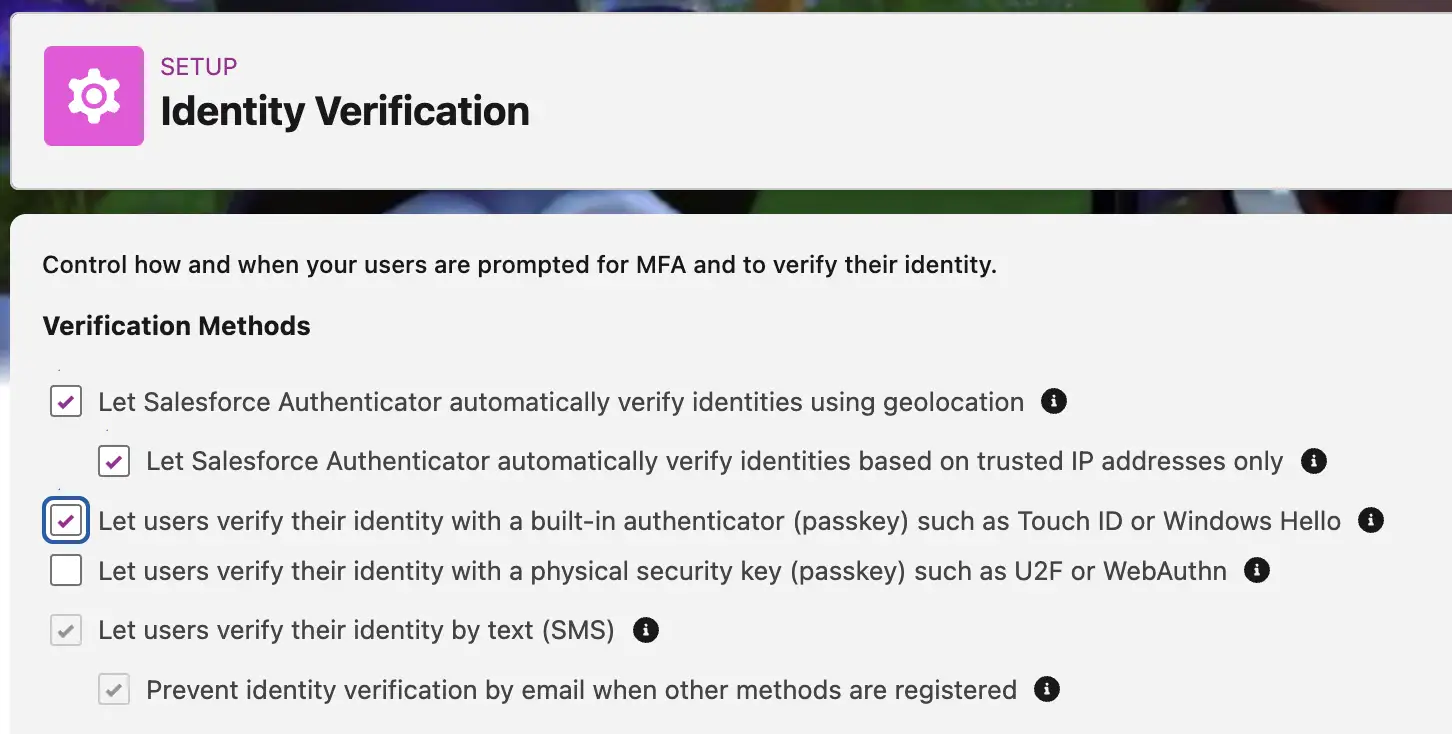Click the 'Control how and when' description text

tap(520, 266)
